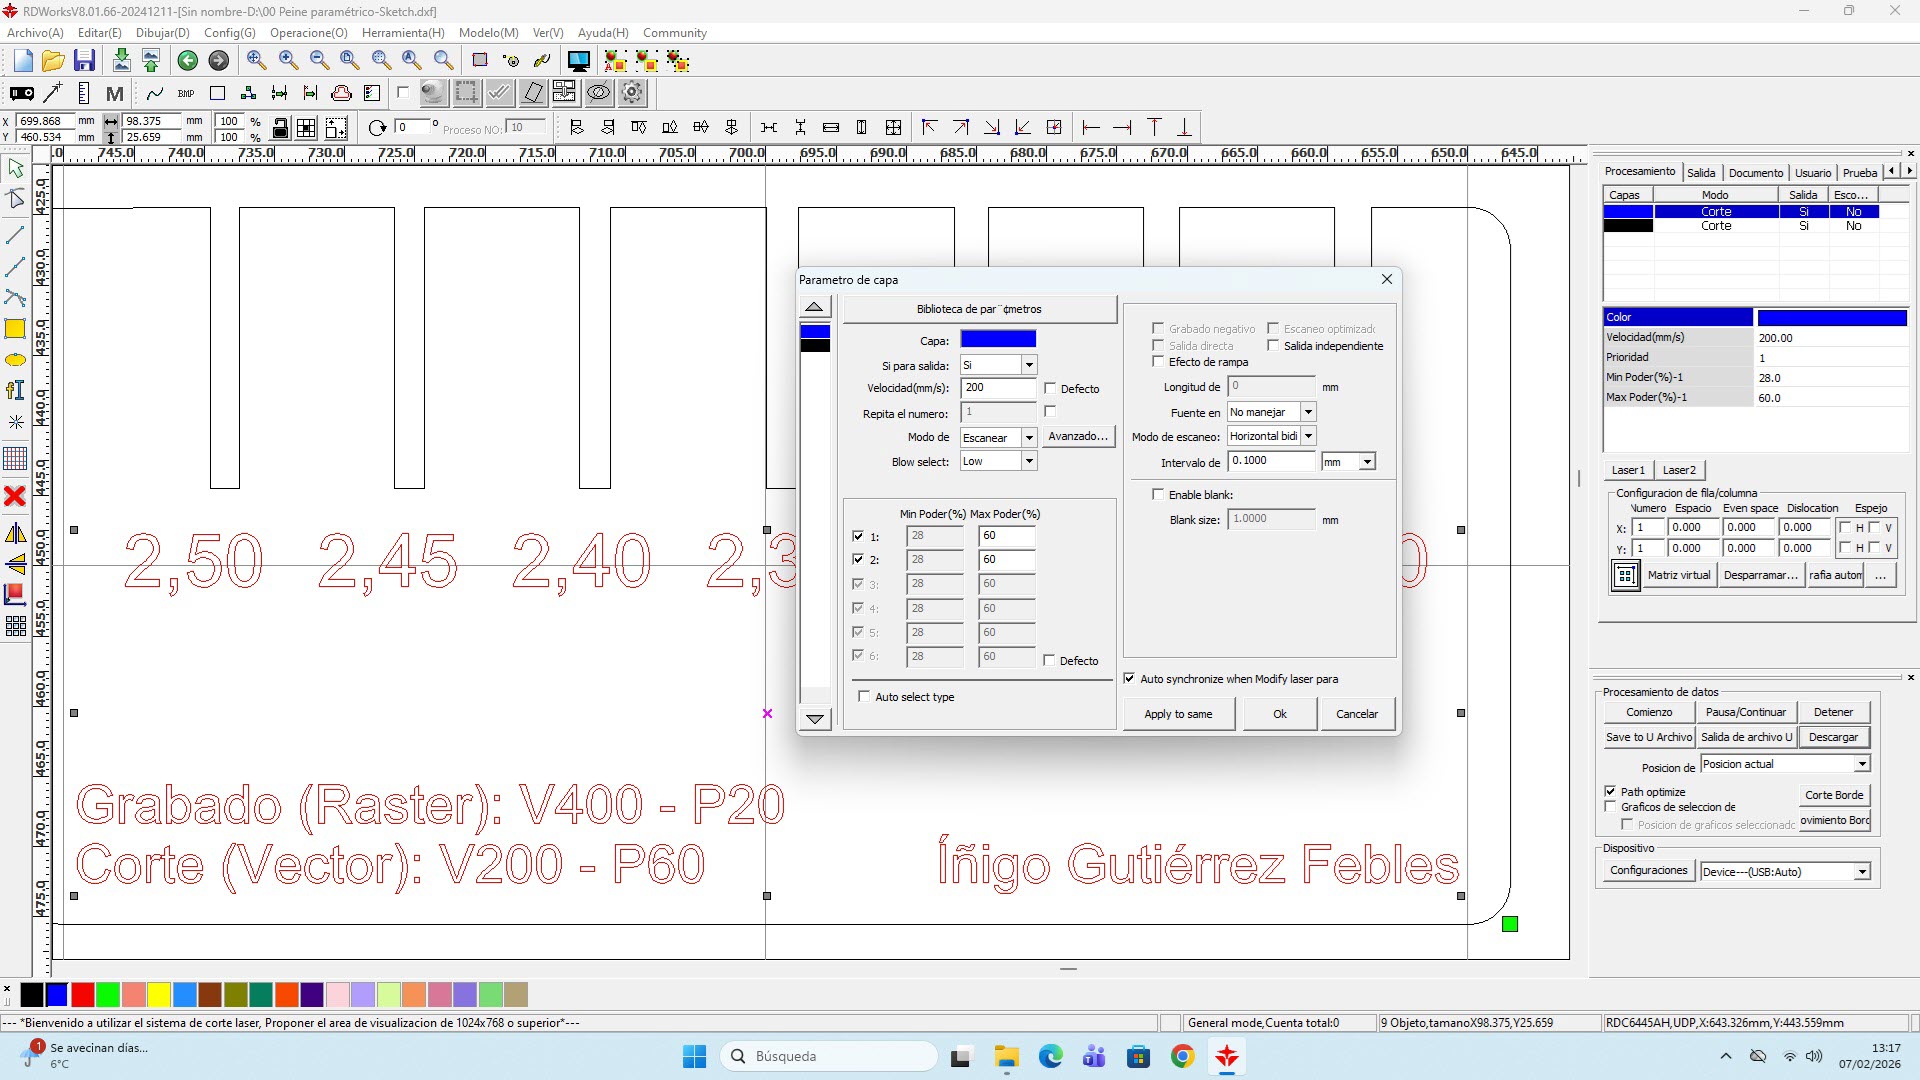Click the horizontal mirror icon
The image size is (1920, 1080).
(16, 532)
